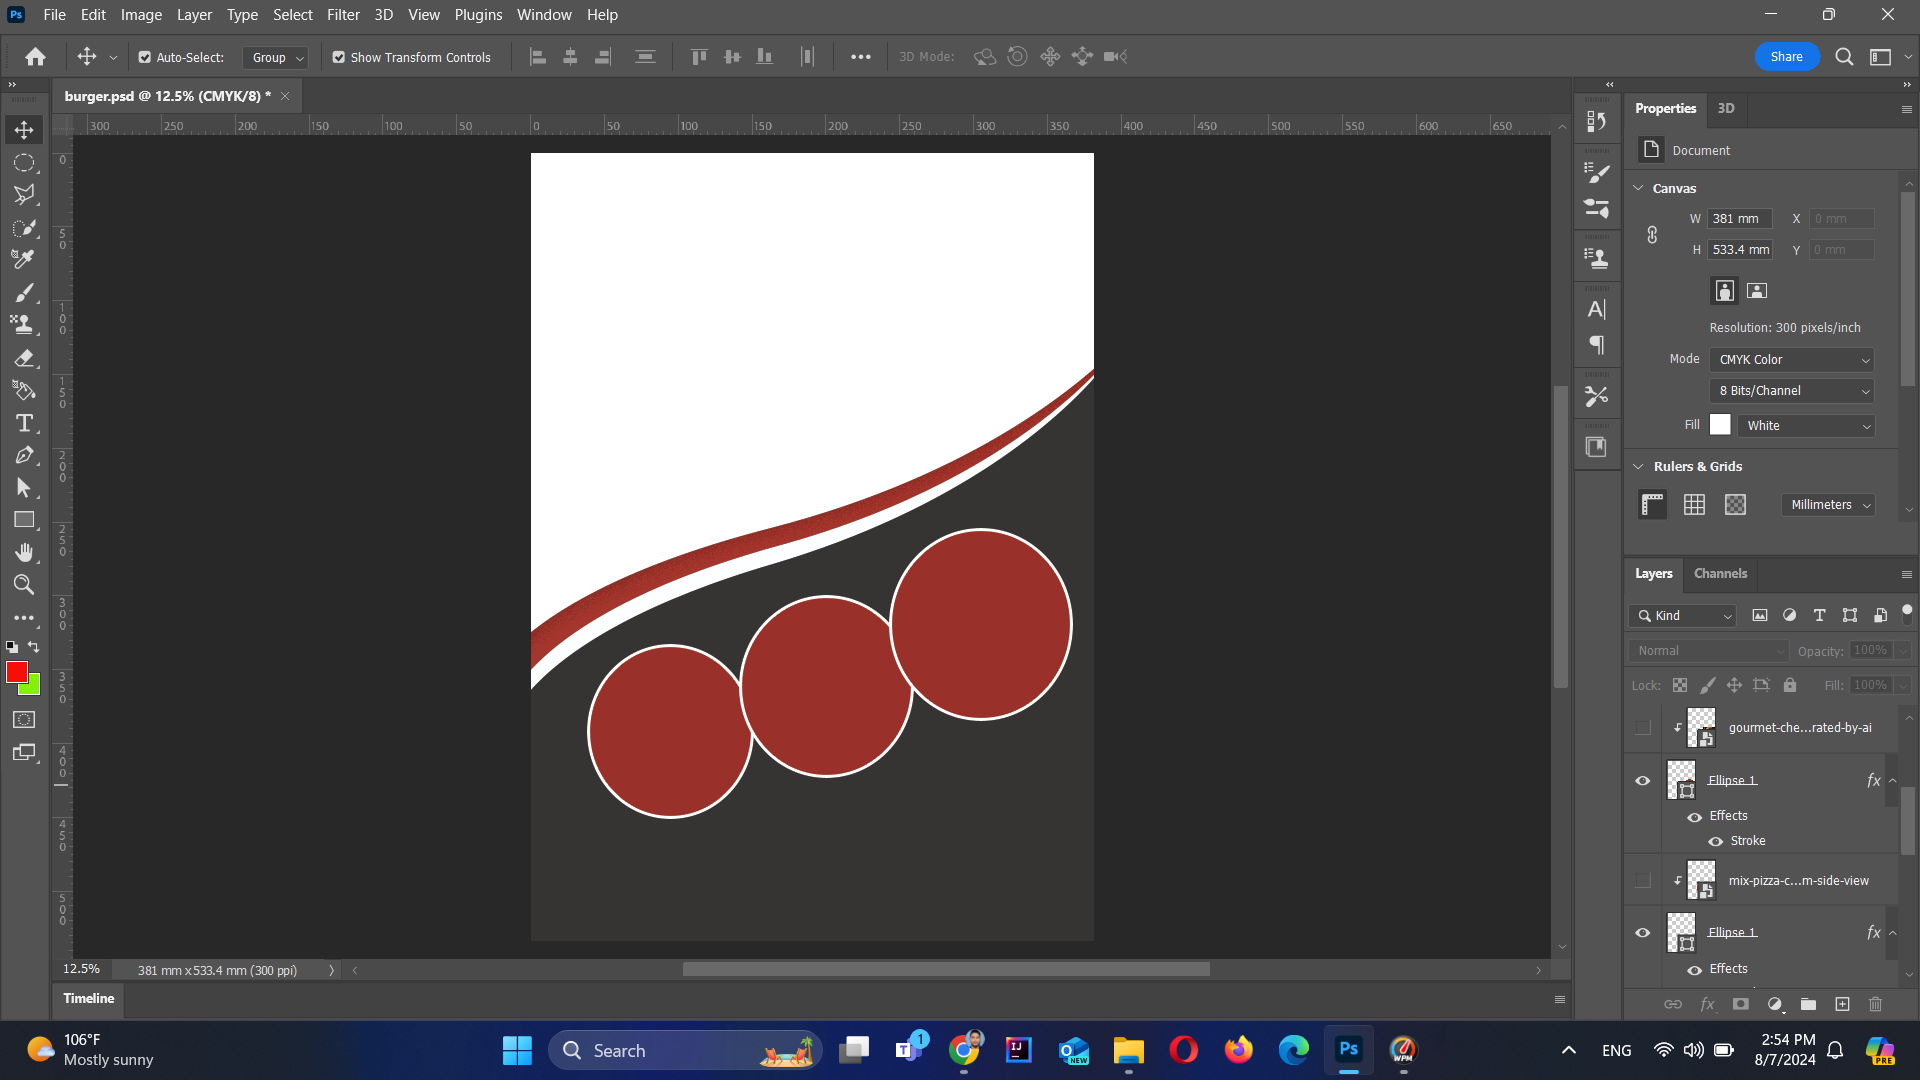Toggle layer filtering switch on
Screen dimensions: 1920x1080
1907,614
